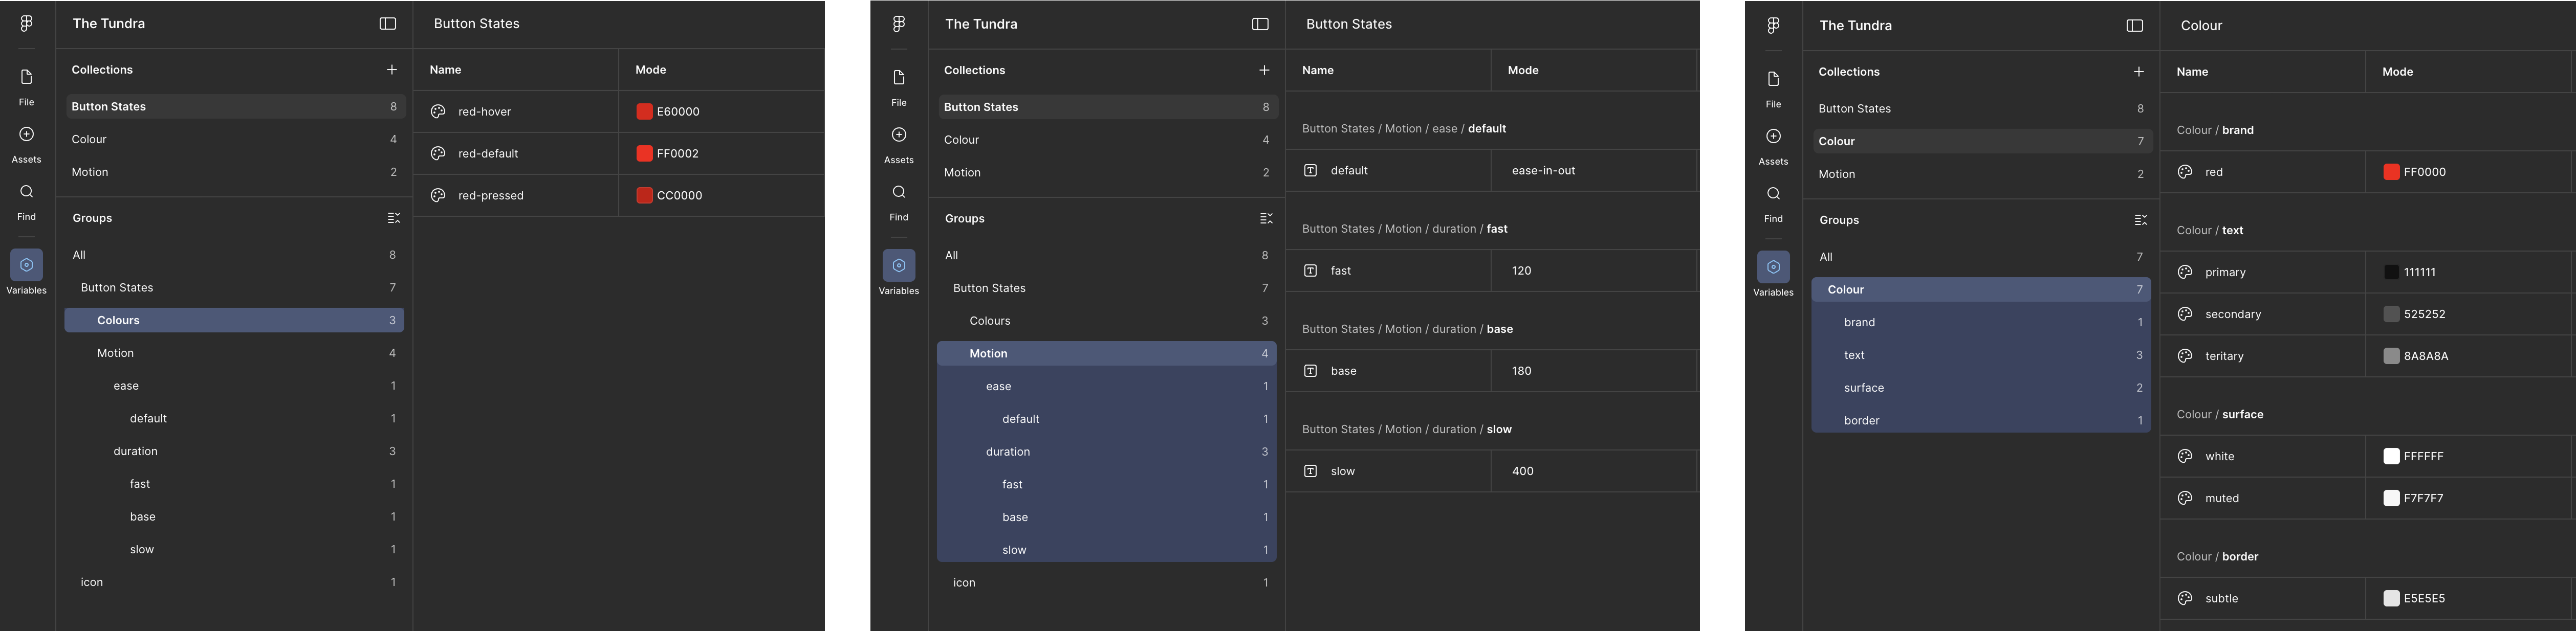Image resolution: width=2576 pixels, height=631 pixels.
Task: Click the 400 value for slow duration
Action: click(1522, 471)
